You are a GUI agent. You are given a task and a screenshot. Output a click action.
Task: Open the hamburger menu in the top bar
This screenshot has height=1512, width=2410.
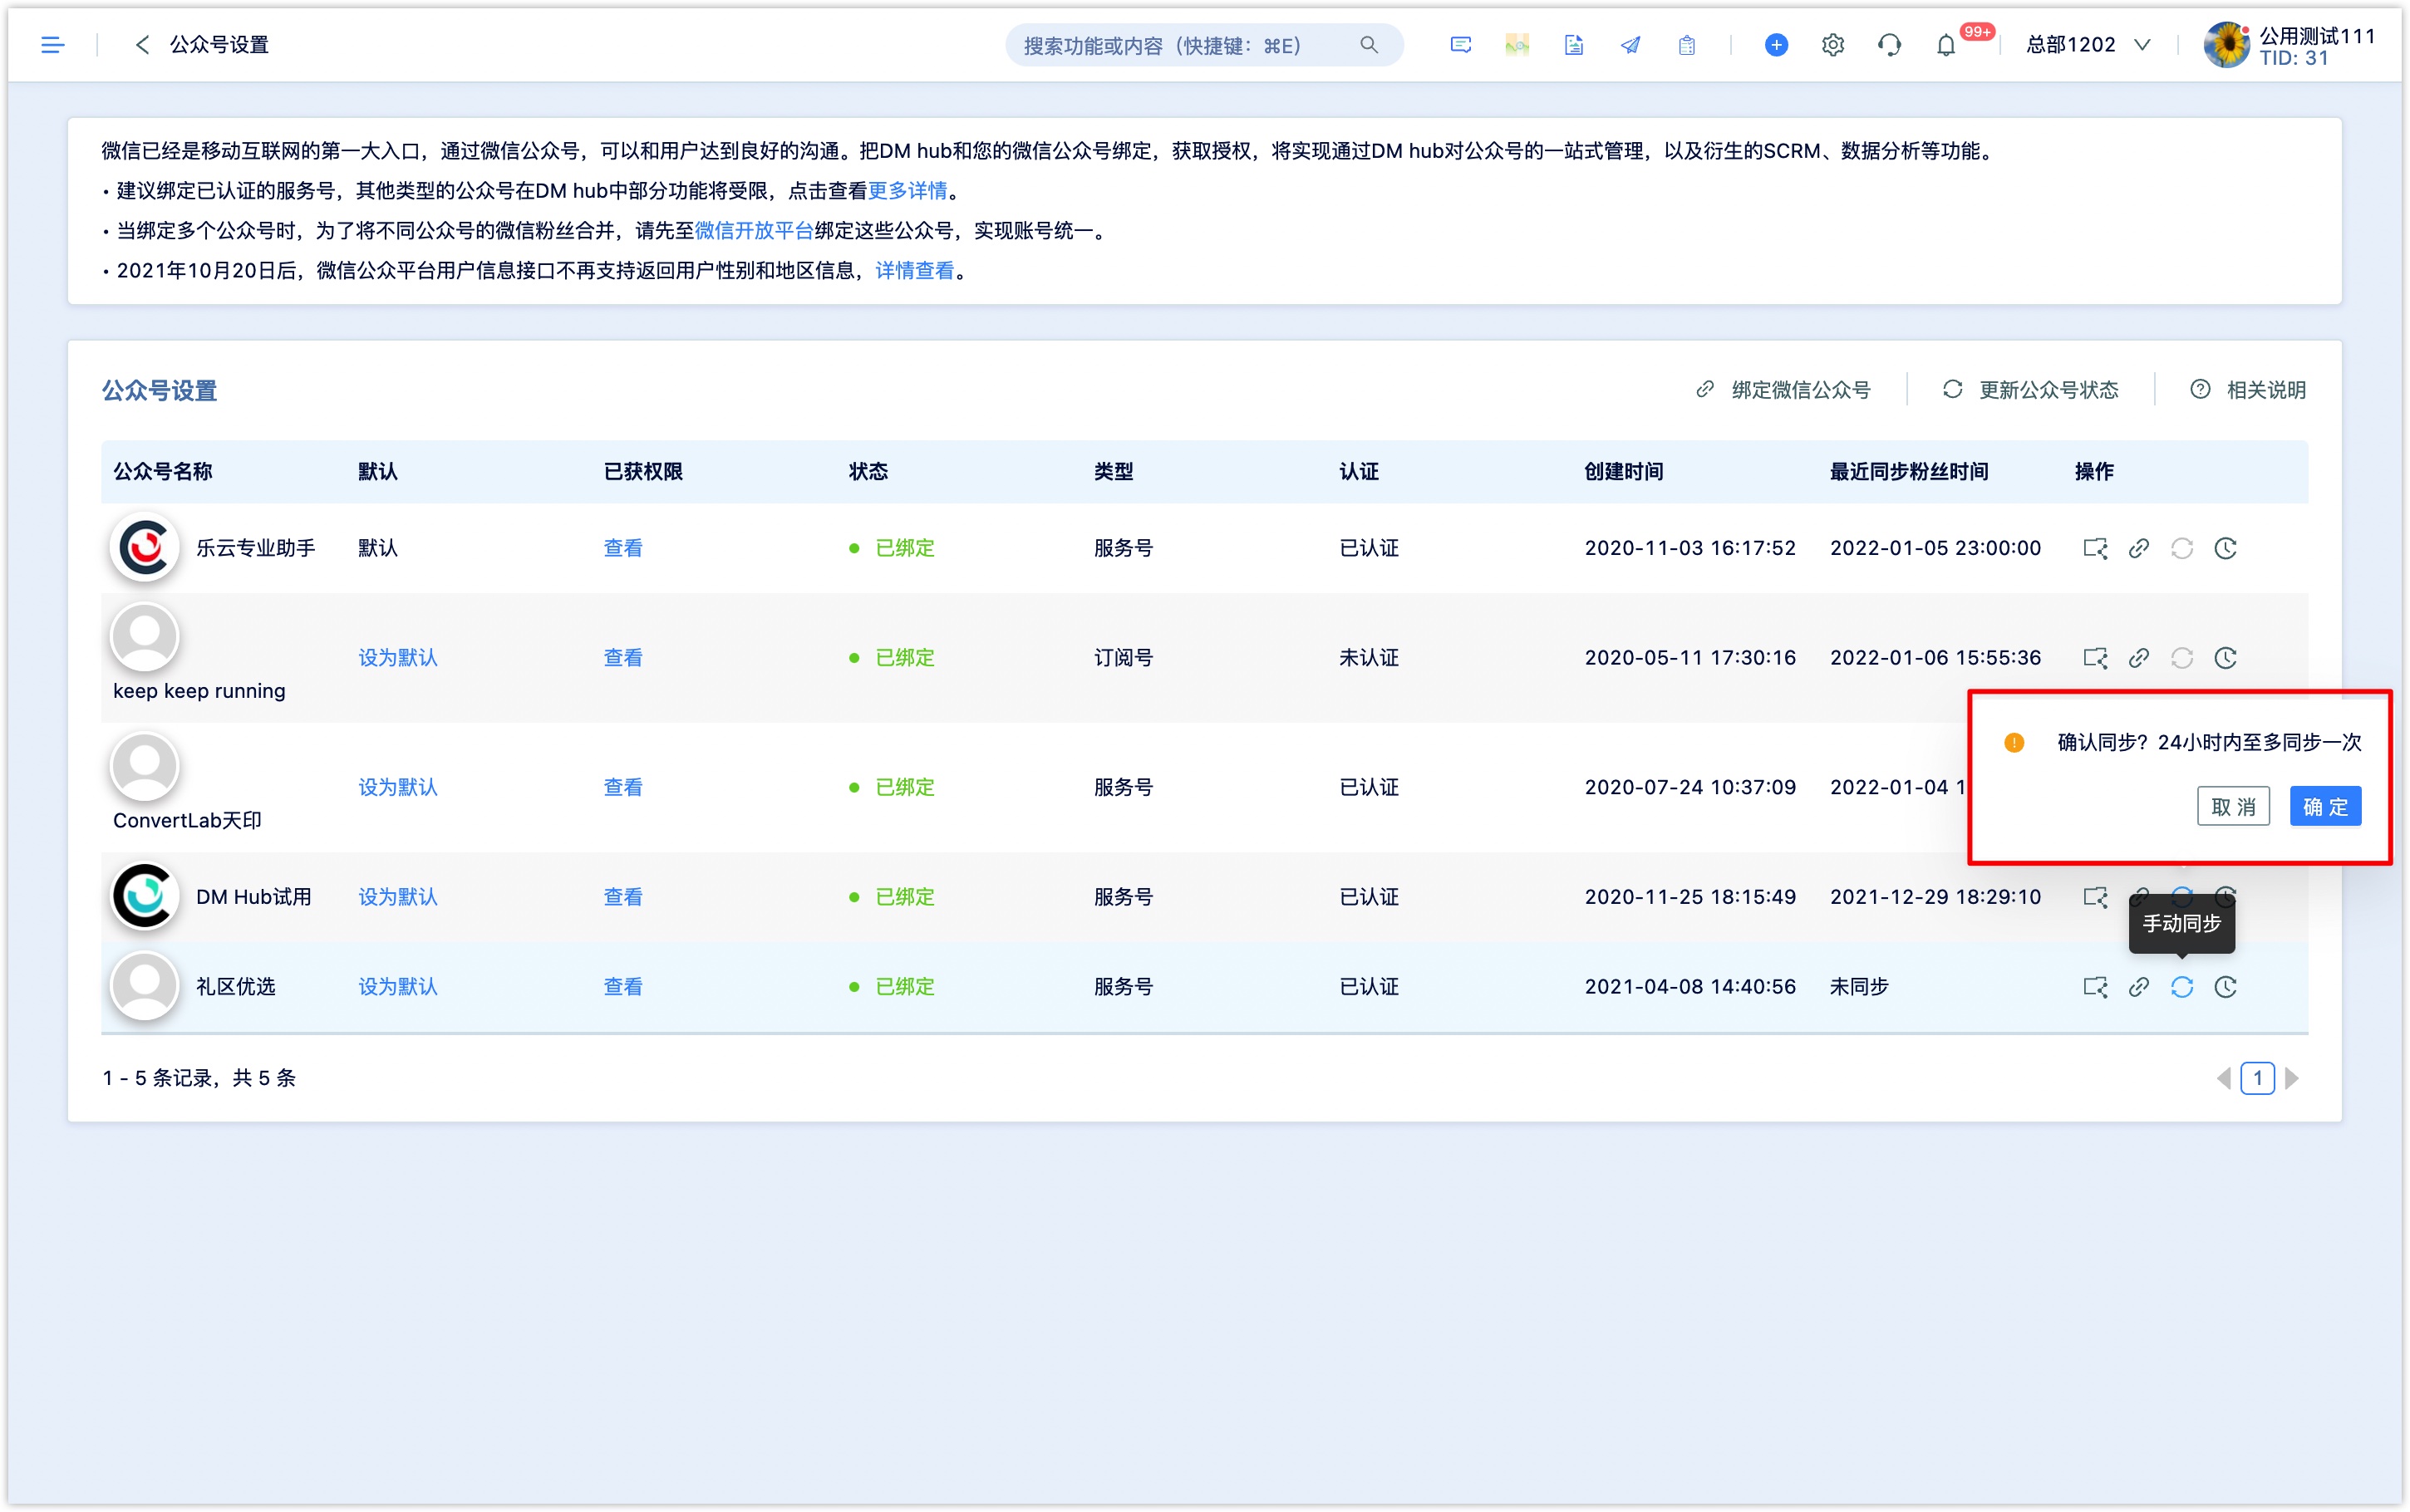pos(52,45)
